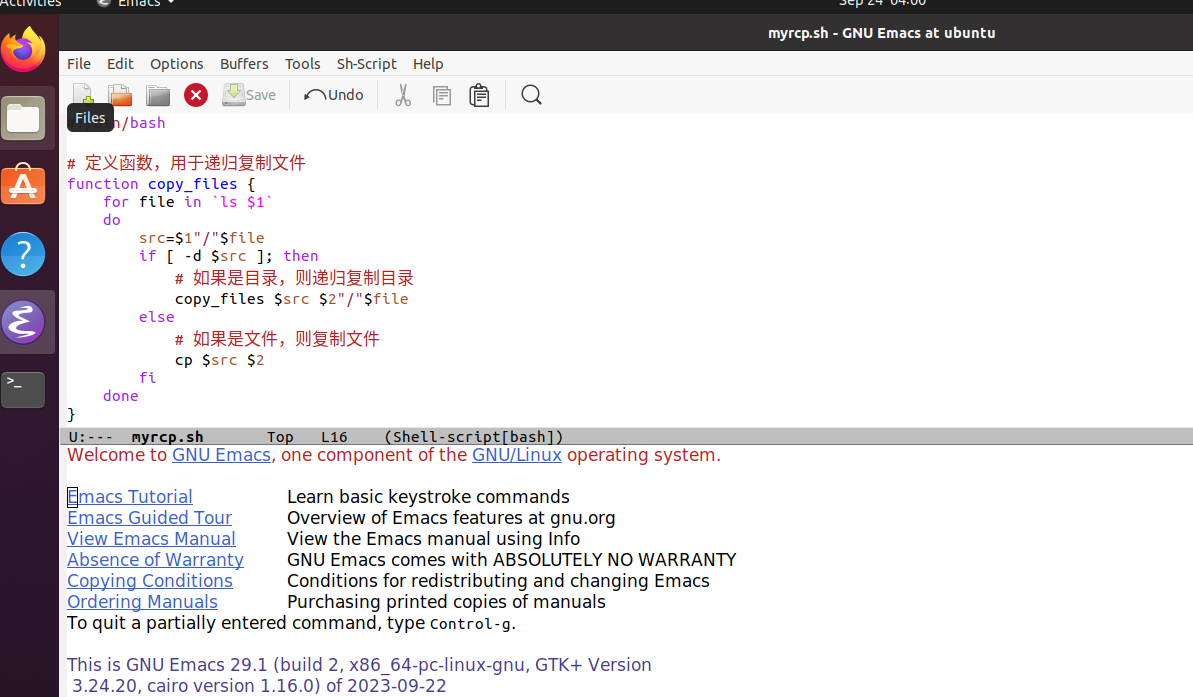
Task: Click the Save toolbar button
Action: 249,95
